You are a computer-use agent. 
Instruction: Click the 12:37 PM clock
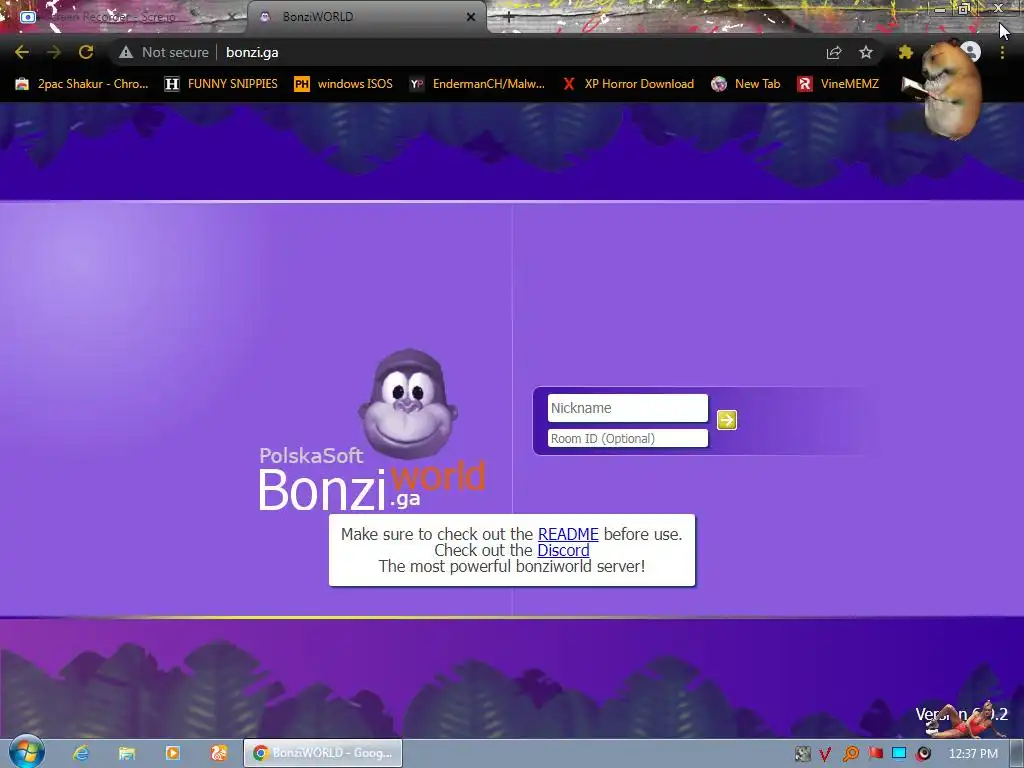coord(973,754)
